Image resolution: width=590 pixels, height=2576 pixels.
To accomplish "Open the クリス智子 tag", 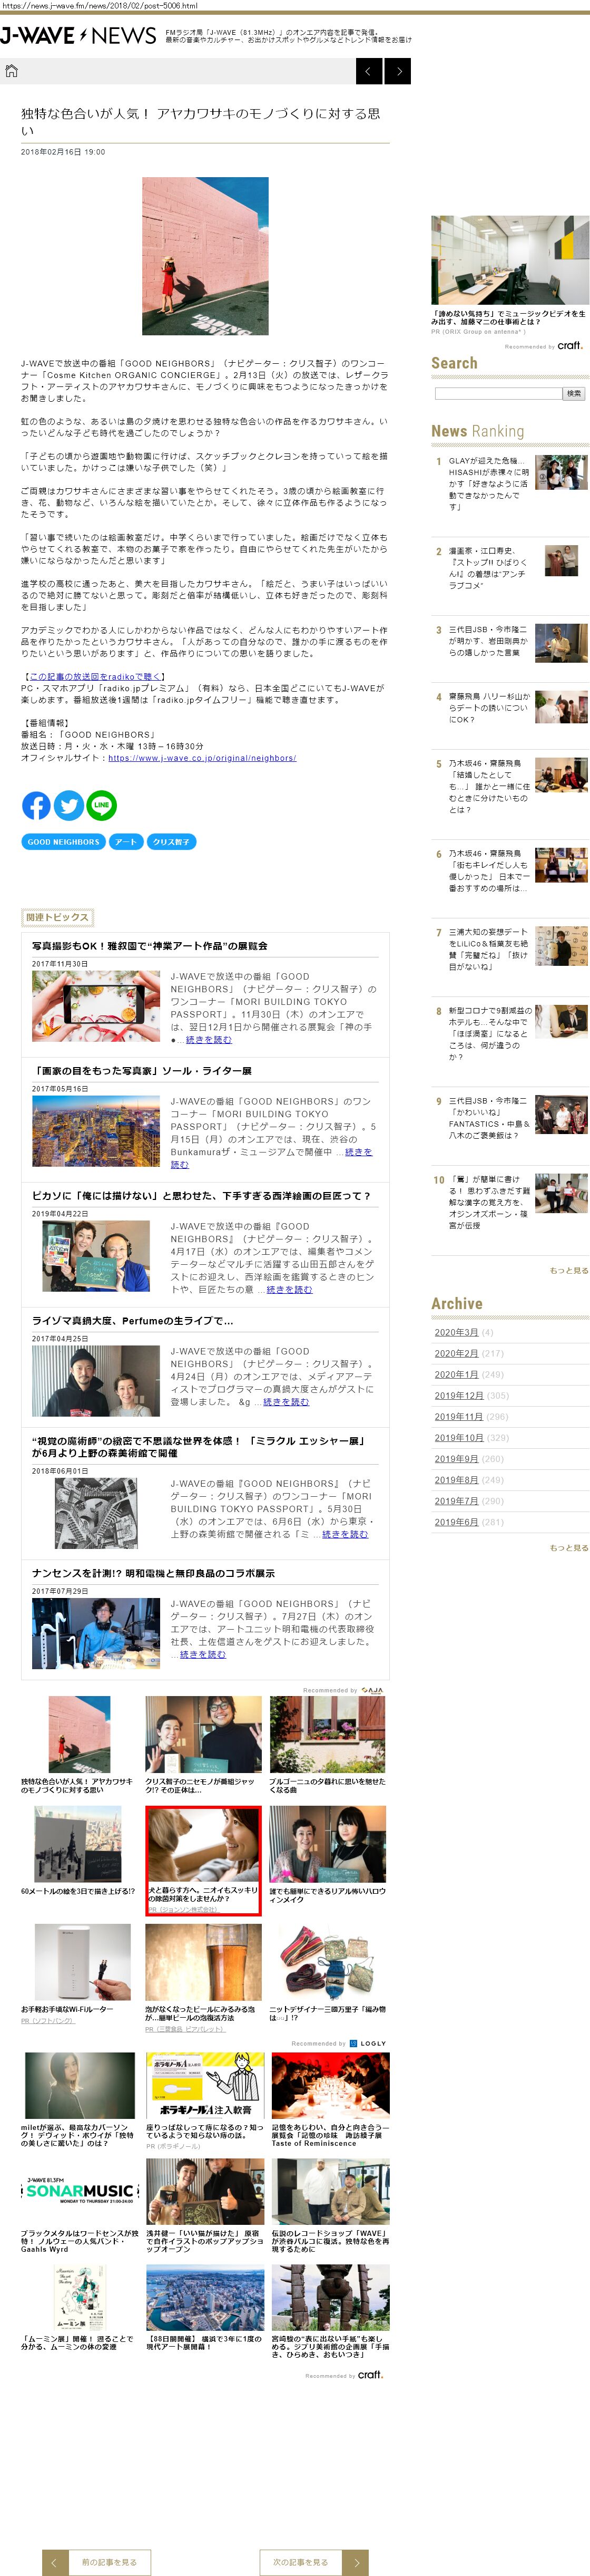I will coord(171,842).
